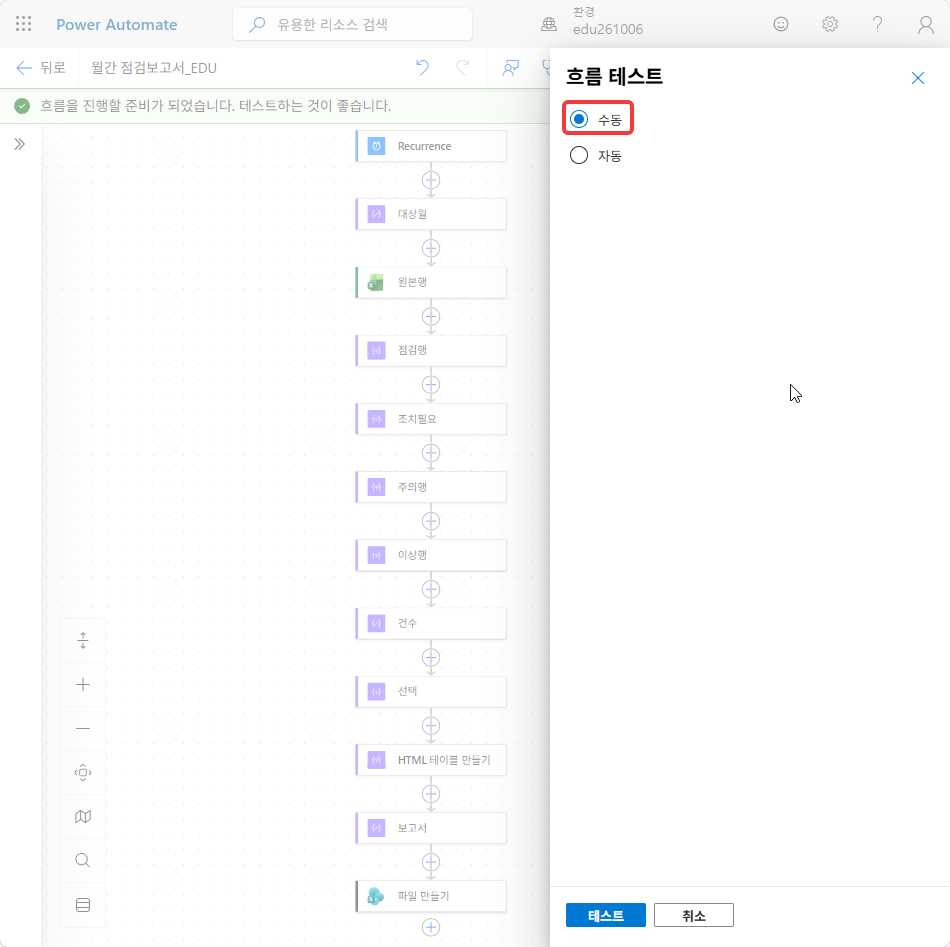Click the collapse/expand all actions icon
The width and height of the screenshot is (950, 947).
[x=83, y=640]
